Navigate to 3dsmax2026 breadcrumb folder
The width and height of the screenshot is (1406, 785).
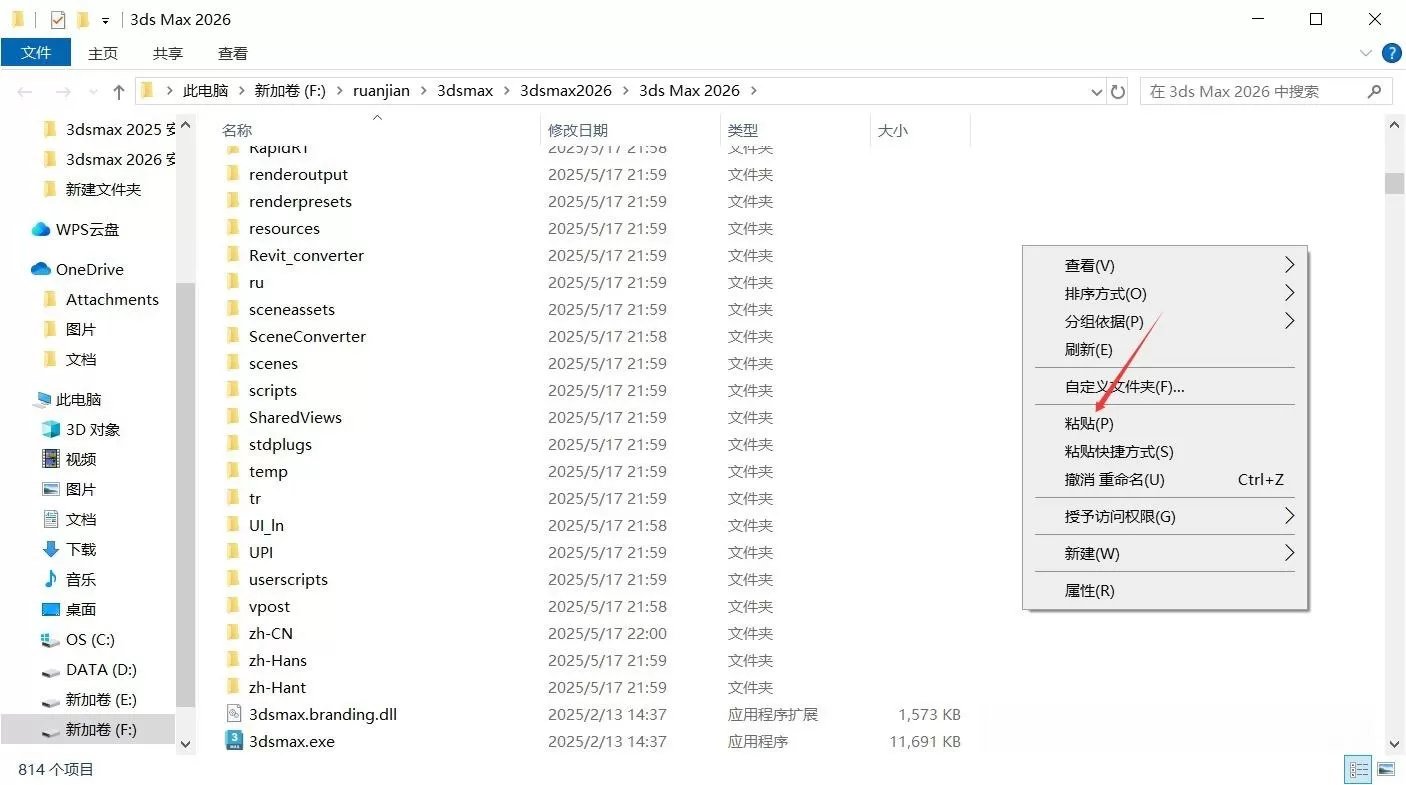[x=565, y=91]
